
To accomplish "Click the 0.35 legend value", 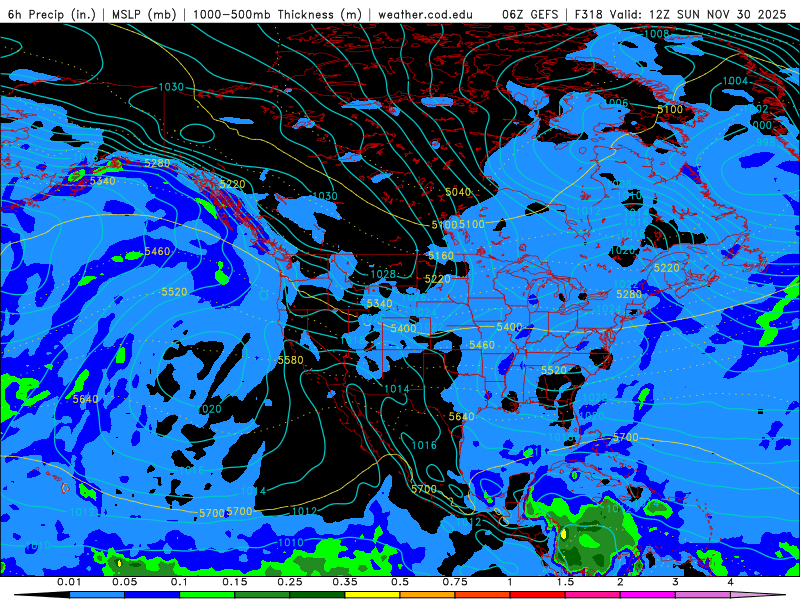I will pos(345,582).
